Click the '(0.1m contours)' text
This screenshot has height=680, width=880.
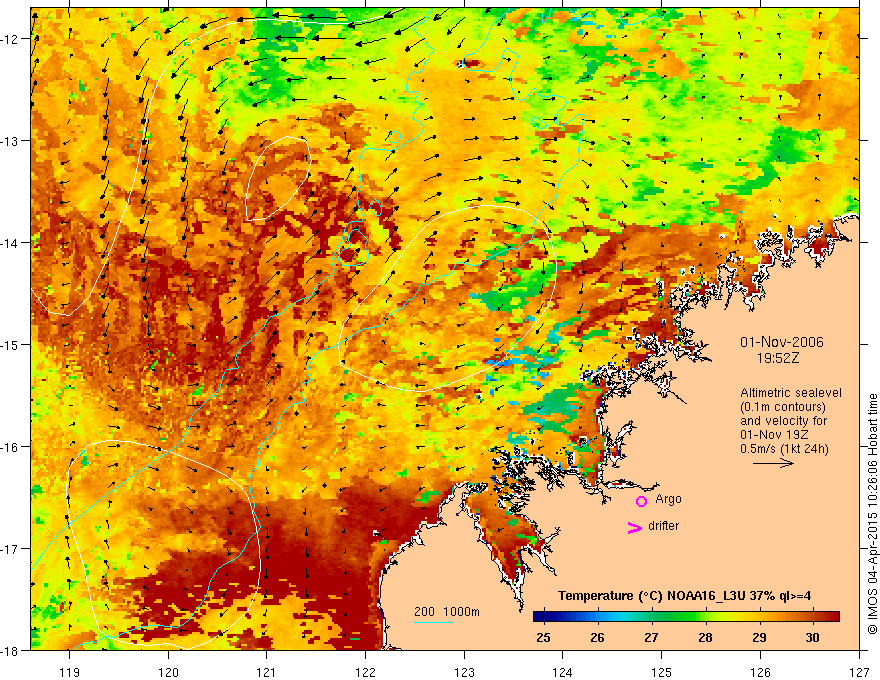[x=783, y=407]
